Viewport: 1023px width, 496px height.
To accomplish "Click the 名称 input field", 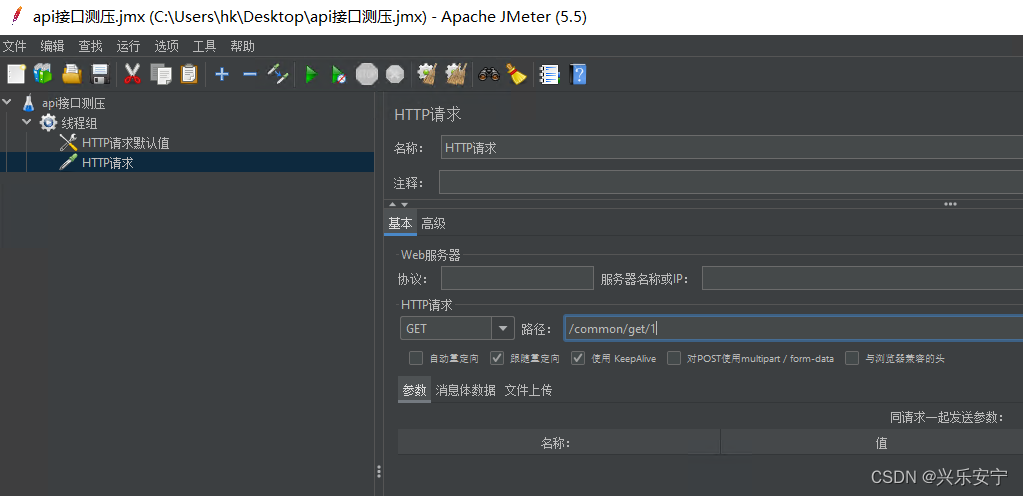I will click(732, 147).
